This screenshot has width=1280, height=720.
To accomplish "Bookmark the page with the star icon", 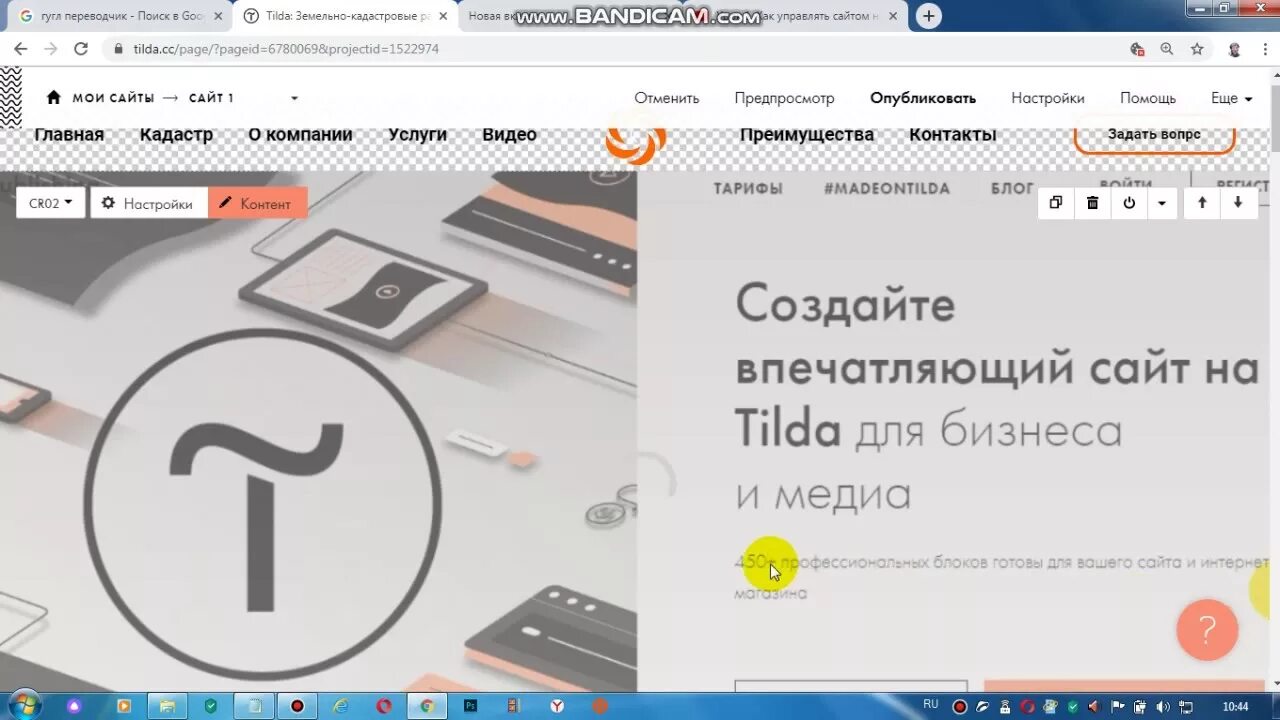I will 1197,49.
